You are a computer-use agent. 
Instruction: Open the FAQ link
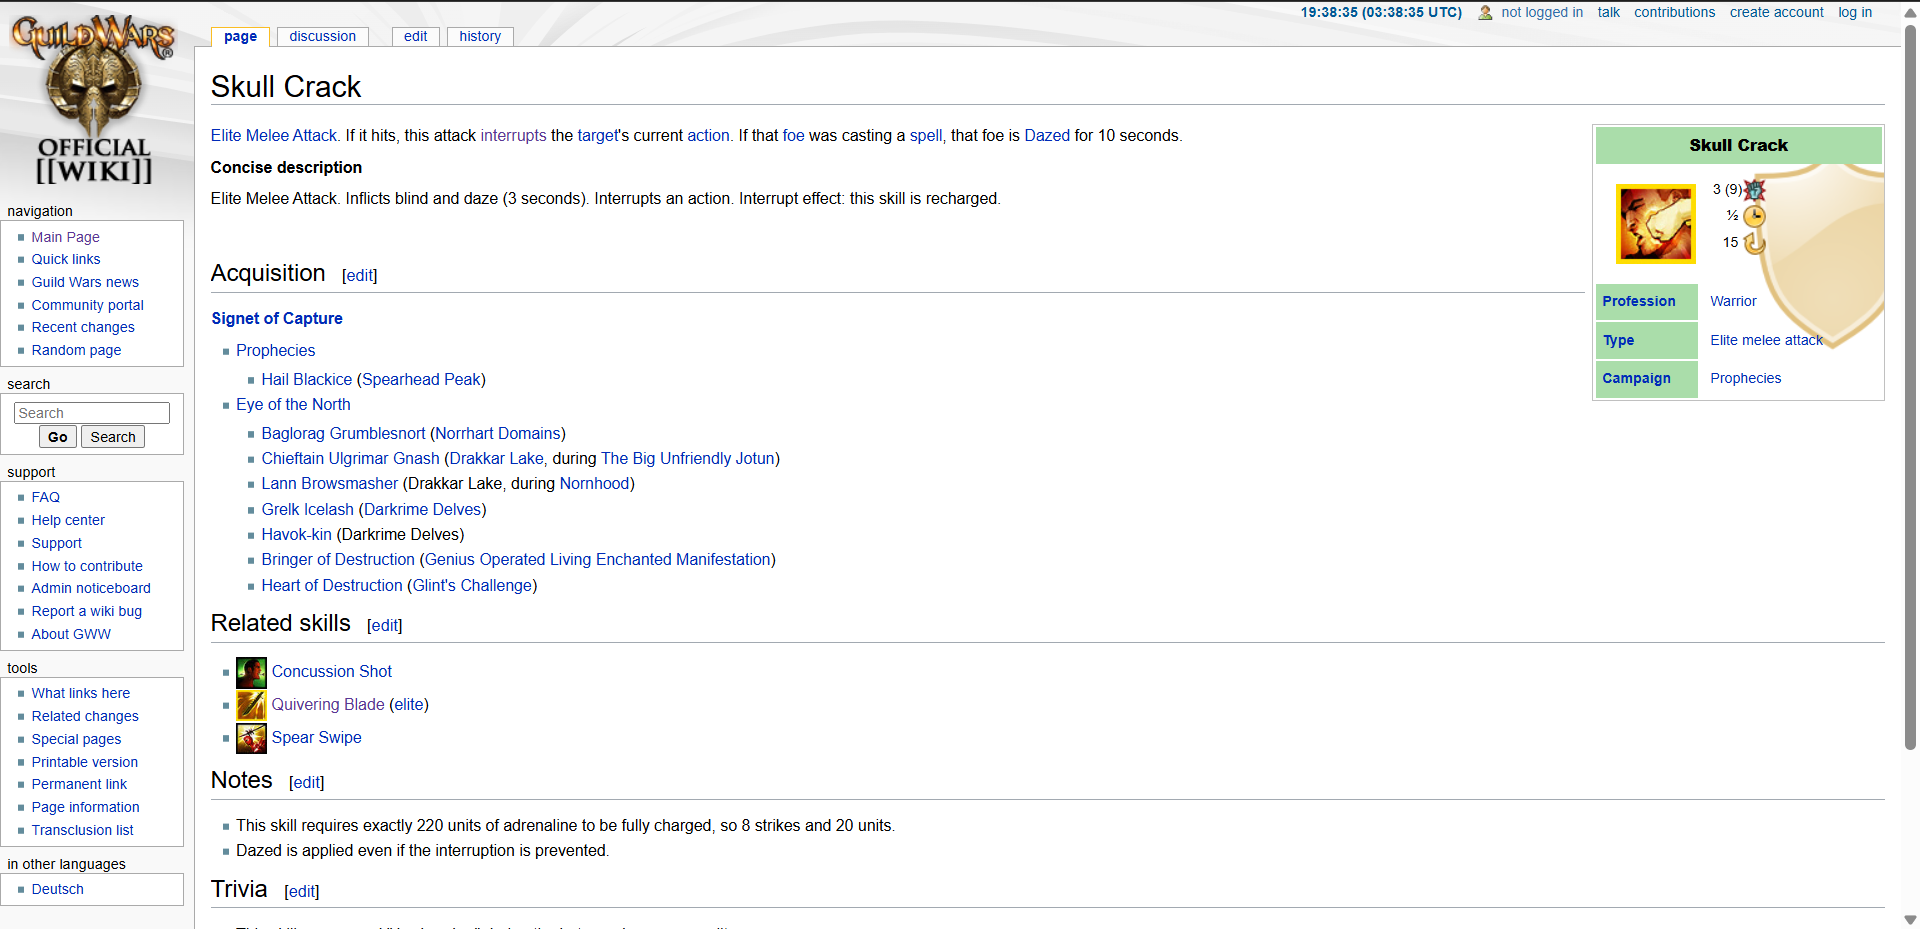tap(45, 497)
